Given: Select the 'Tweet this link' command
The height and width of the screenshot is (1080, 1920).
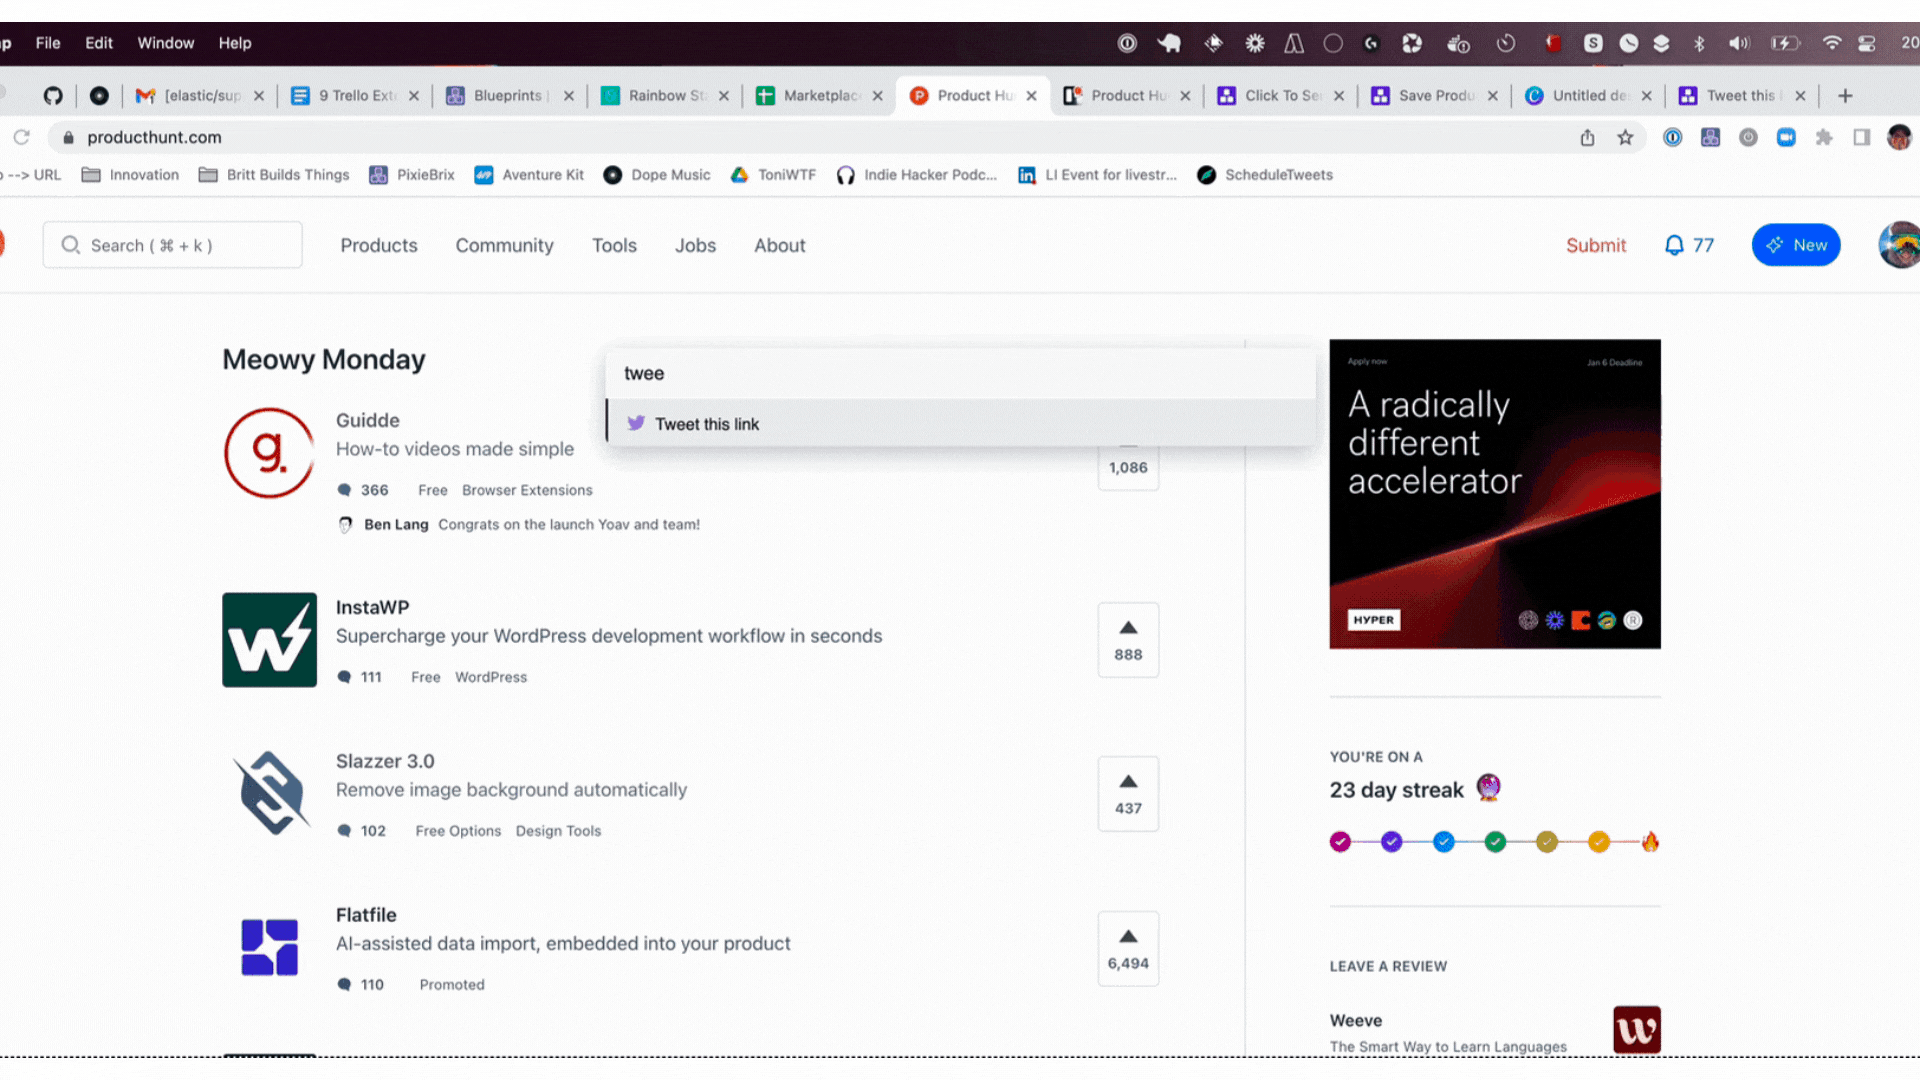Looking at the screenshot, I should [707, 424].
